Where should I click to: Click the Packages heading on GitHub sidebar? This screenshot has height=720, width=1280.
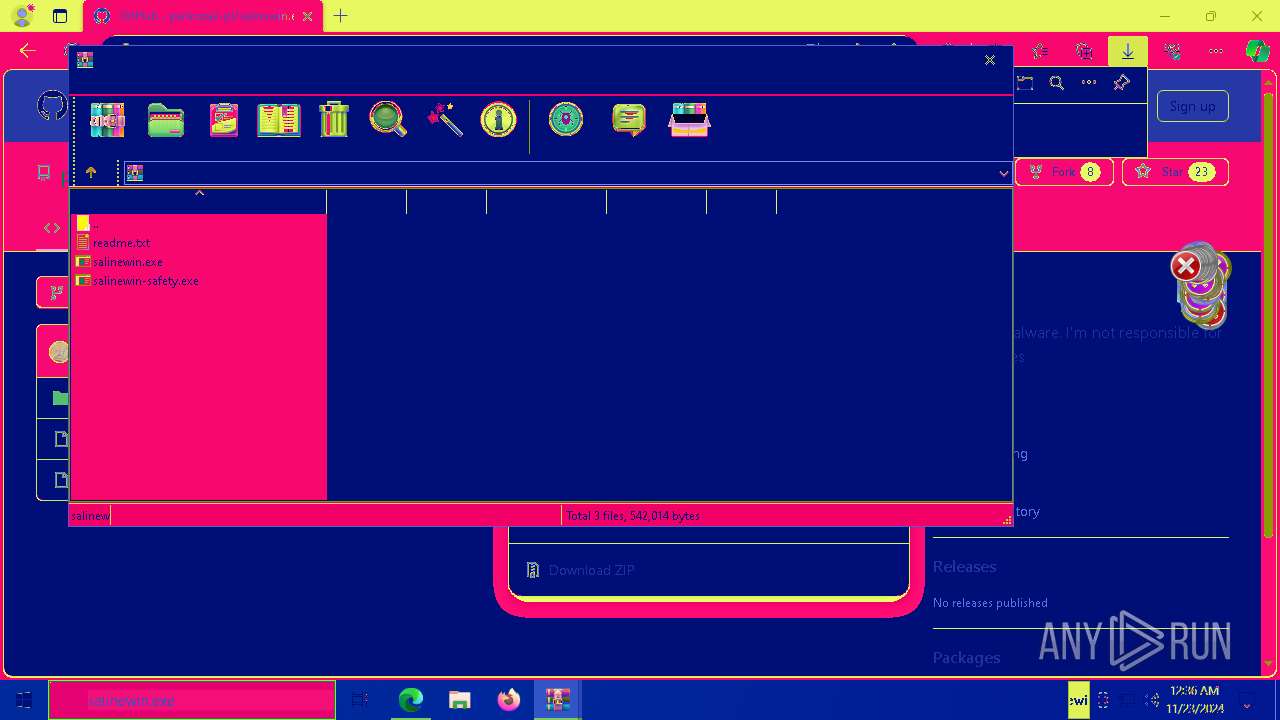966,658
